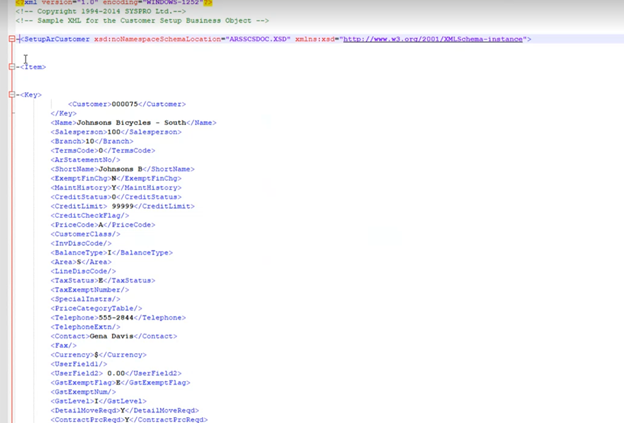
Task: Click the empty SpecialInstrs tag
Action: pyautogui.click(x=85, y=299)
